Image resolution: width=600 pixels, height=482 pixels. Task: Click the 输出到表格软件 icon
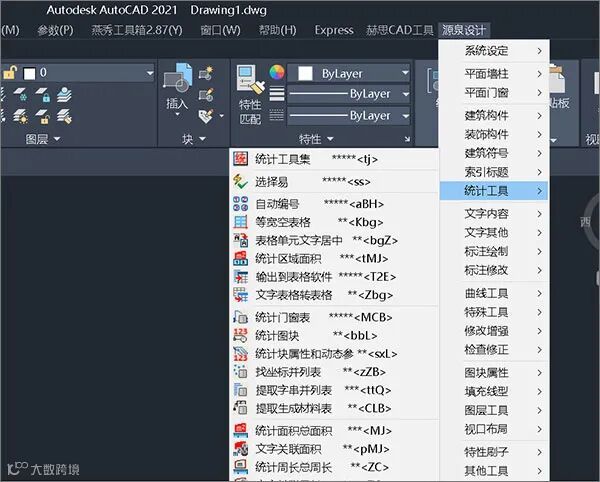(x=240, y=277)
